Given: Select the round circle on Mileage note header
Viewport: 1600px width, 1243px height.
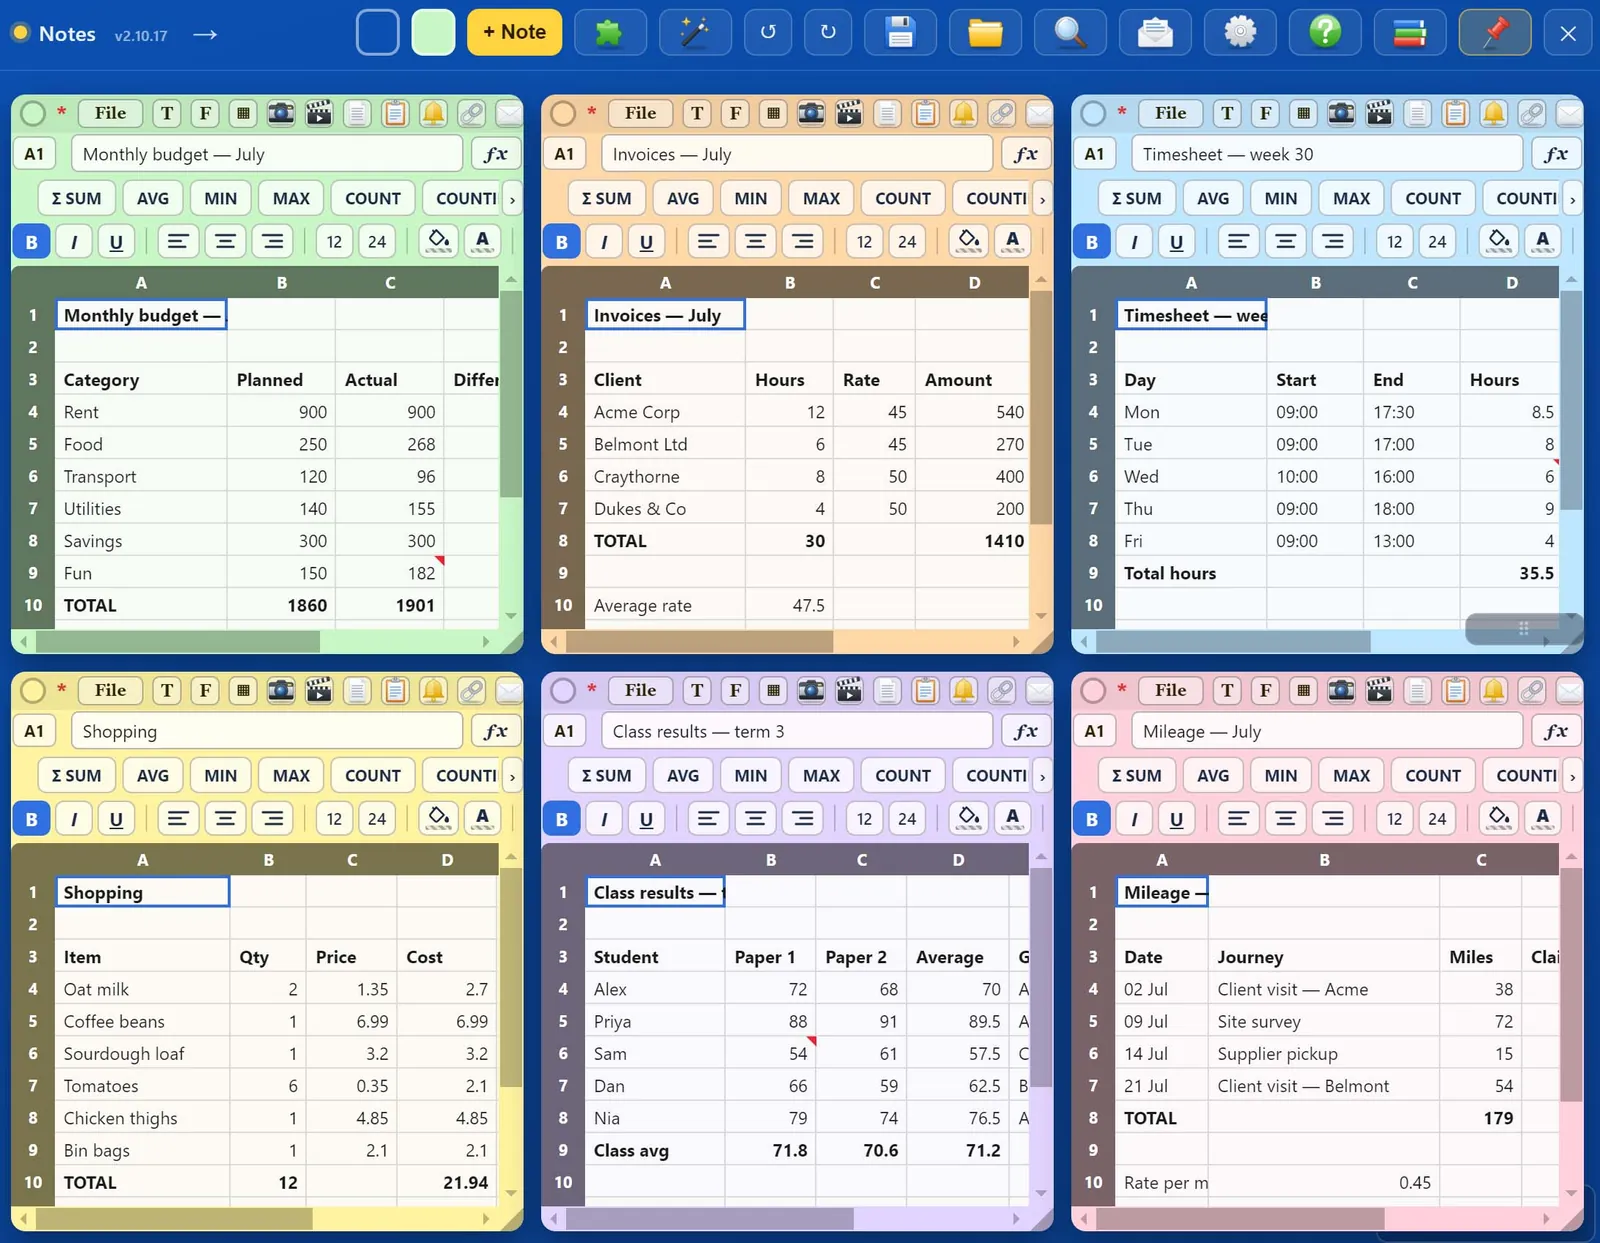Looking at the screenshot, I should coord(1093,690).
